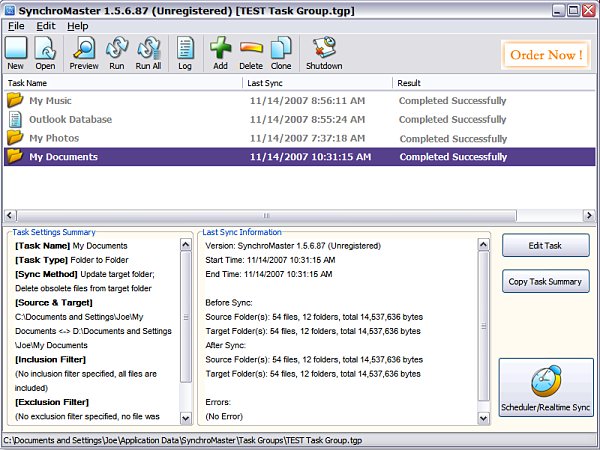Viewport: 600px width, 450px height.
Task: Click the Shutdown toolbar icon
Action: point(324,48)
